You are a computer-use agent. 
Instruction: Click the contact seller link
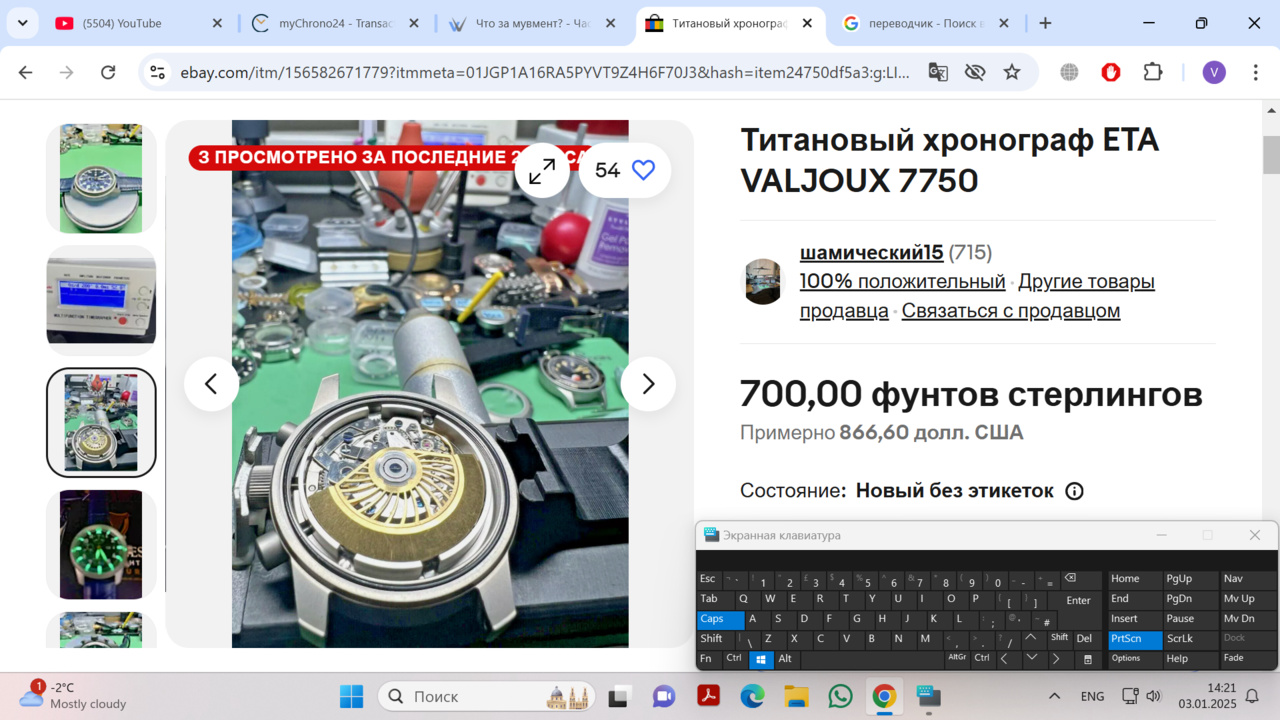tap(1010, 311)
